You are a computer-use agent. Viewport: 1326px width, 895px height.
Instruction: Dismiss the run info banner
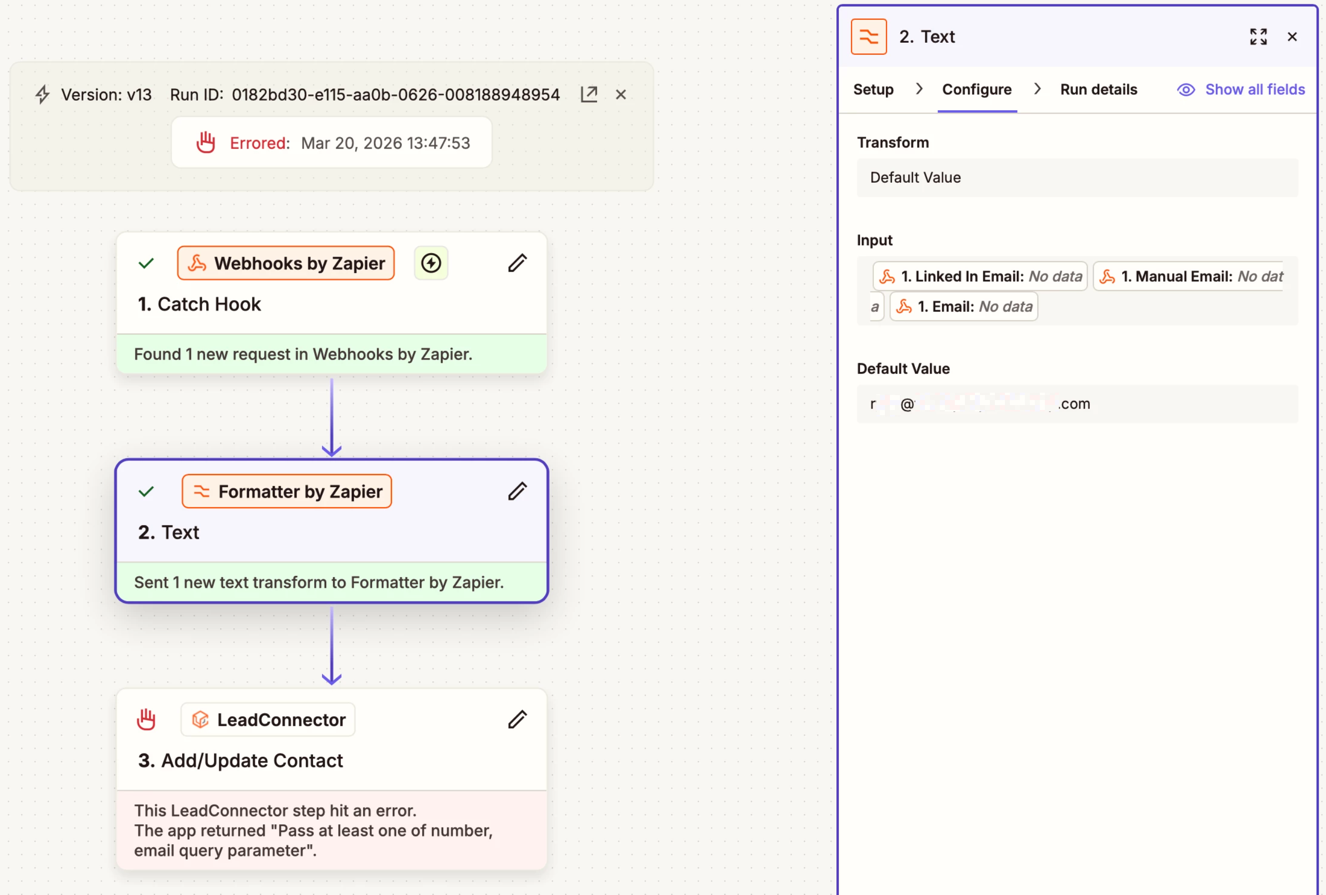pyautogui.click(x=621, y=94)
